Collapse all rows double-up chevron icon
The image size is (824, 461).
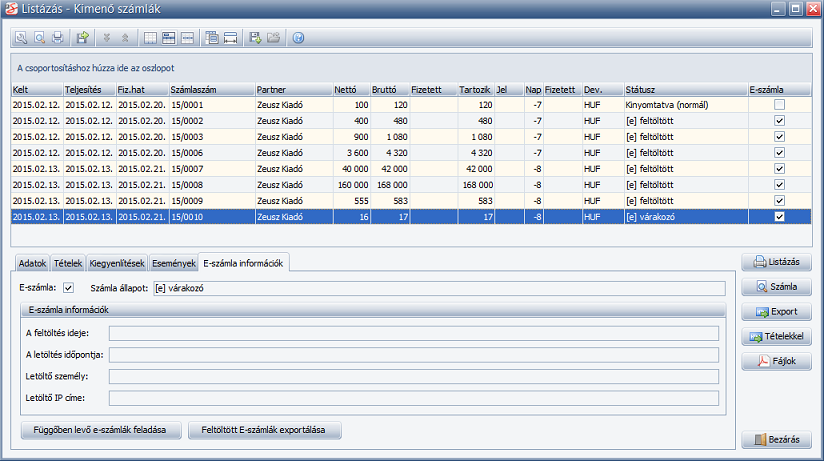tap(125, 38)
